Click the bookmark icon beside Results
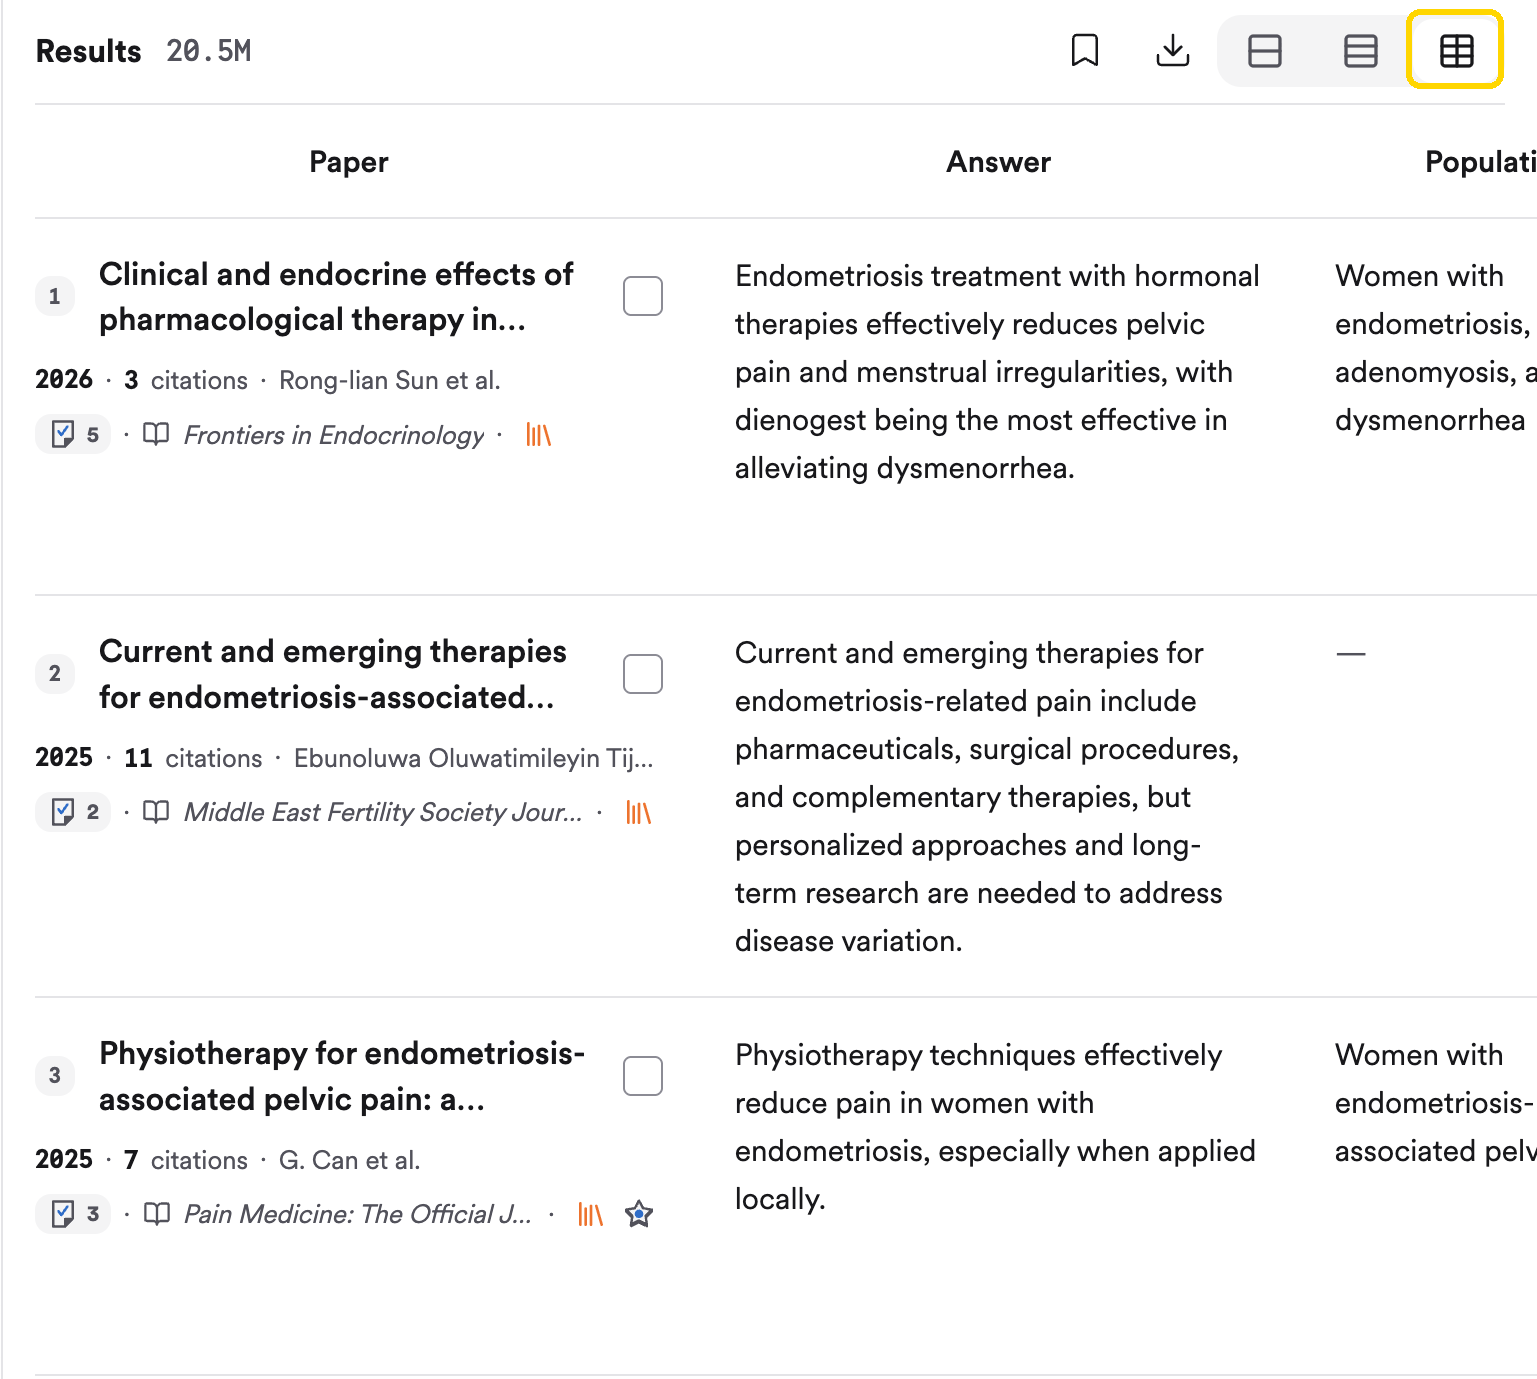 (1085, 50)
